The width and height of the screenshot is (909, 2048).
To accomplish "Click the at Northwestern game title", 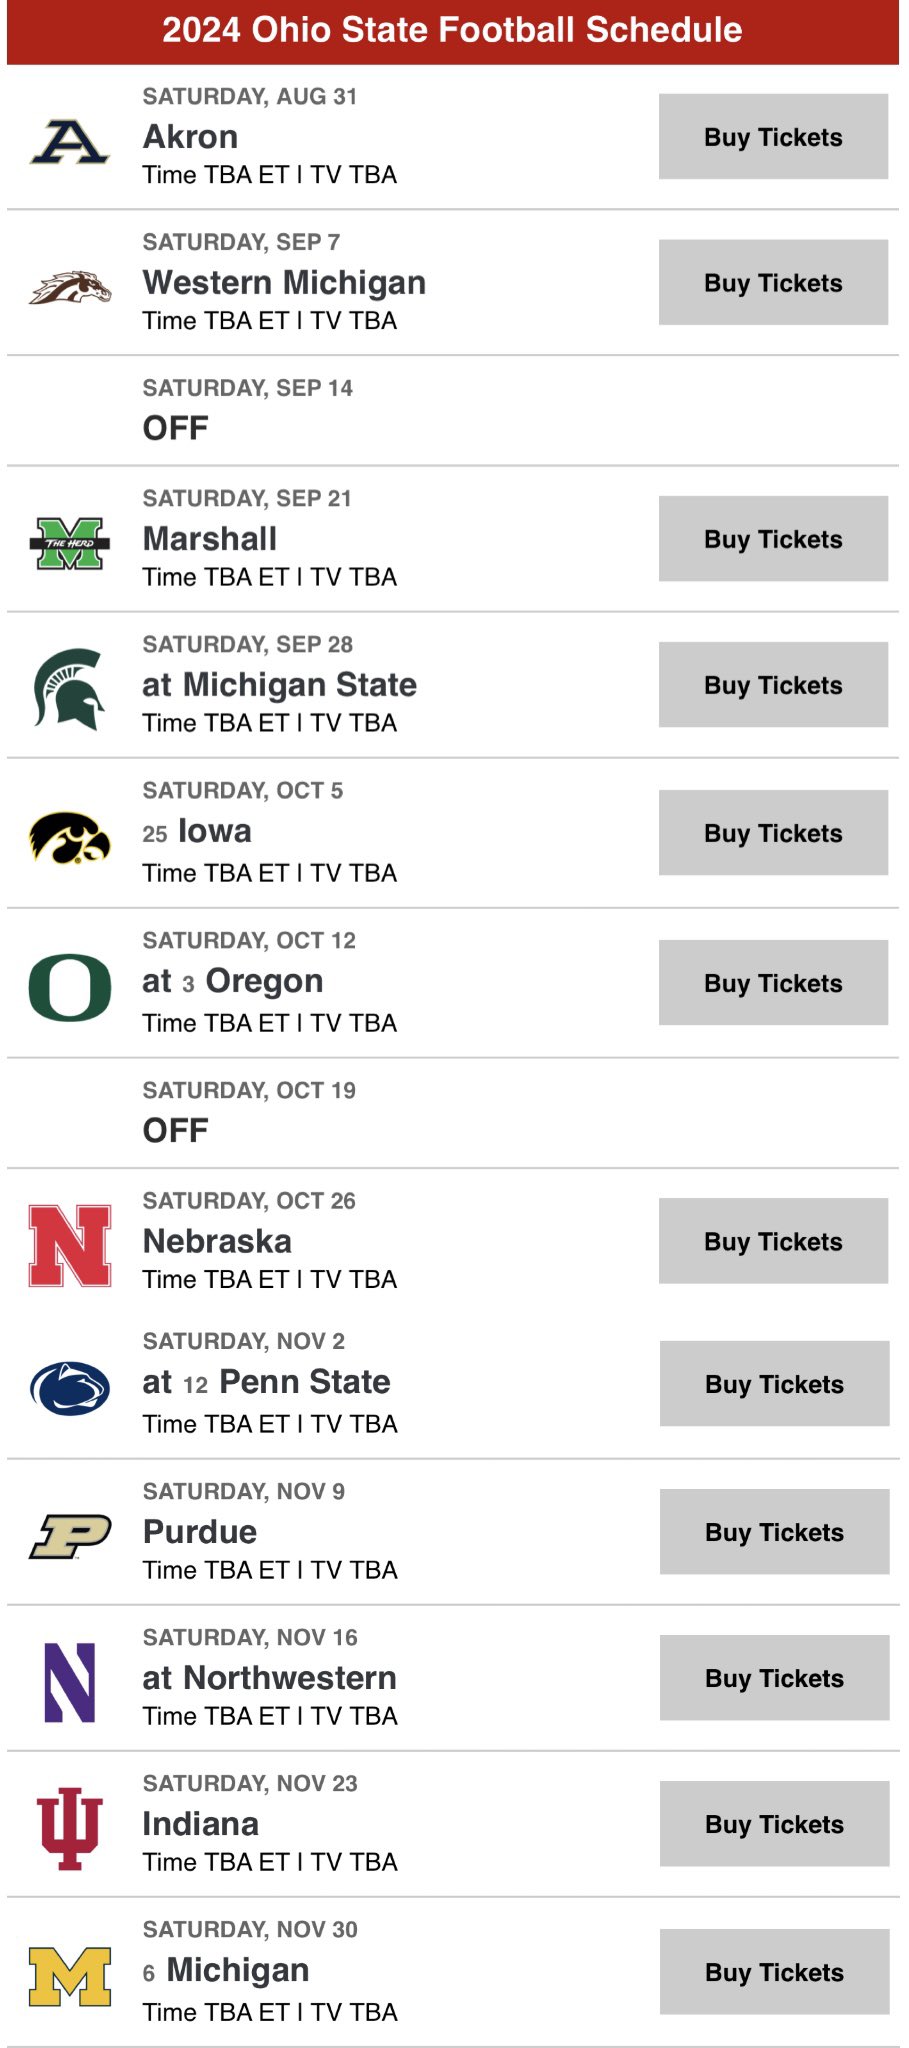I will click(x=269, y=1678).
